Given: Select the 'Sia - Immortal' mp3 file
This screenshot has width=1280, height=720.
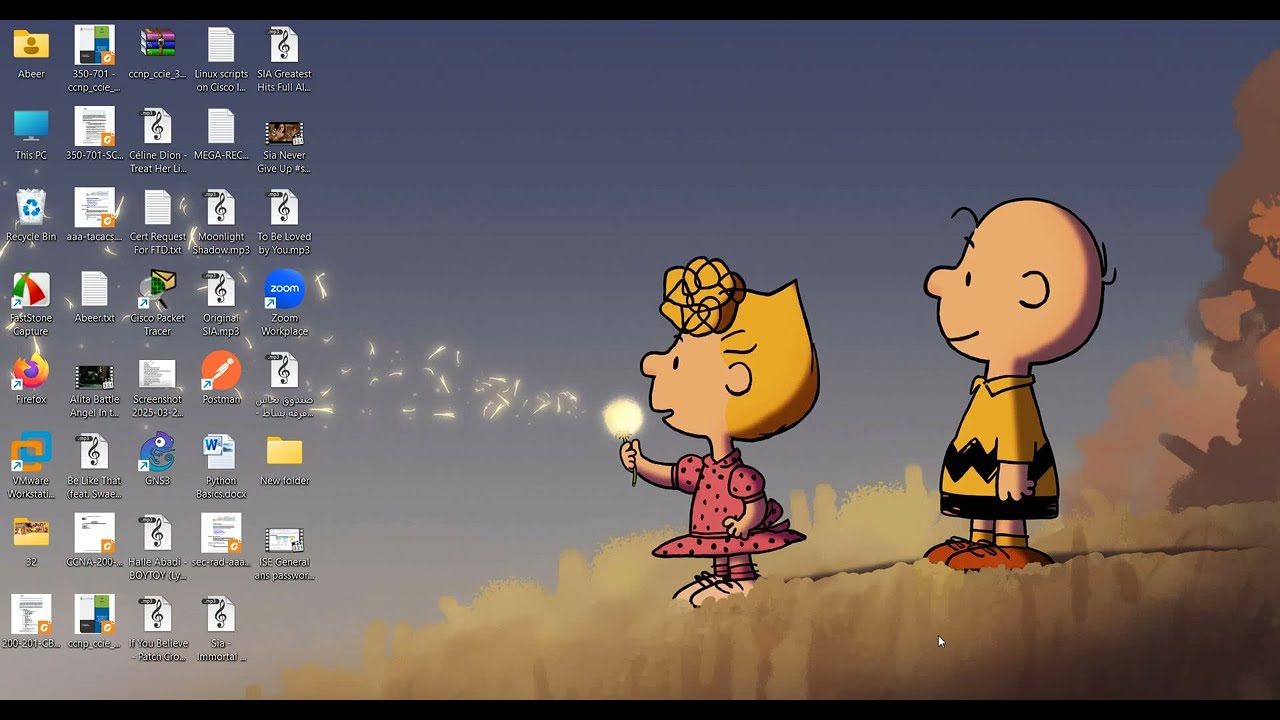Looking at the screenshot, I should click(221, 615).
